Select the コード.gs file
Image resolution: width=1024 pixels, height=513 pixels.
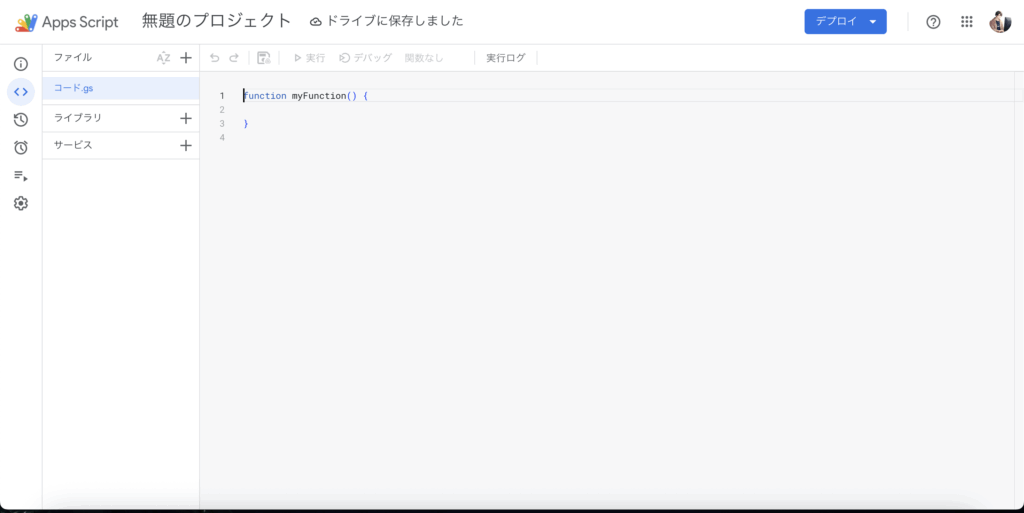[x=121, y=88]
